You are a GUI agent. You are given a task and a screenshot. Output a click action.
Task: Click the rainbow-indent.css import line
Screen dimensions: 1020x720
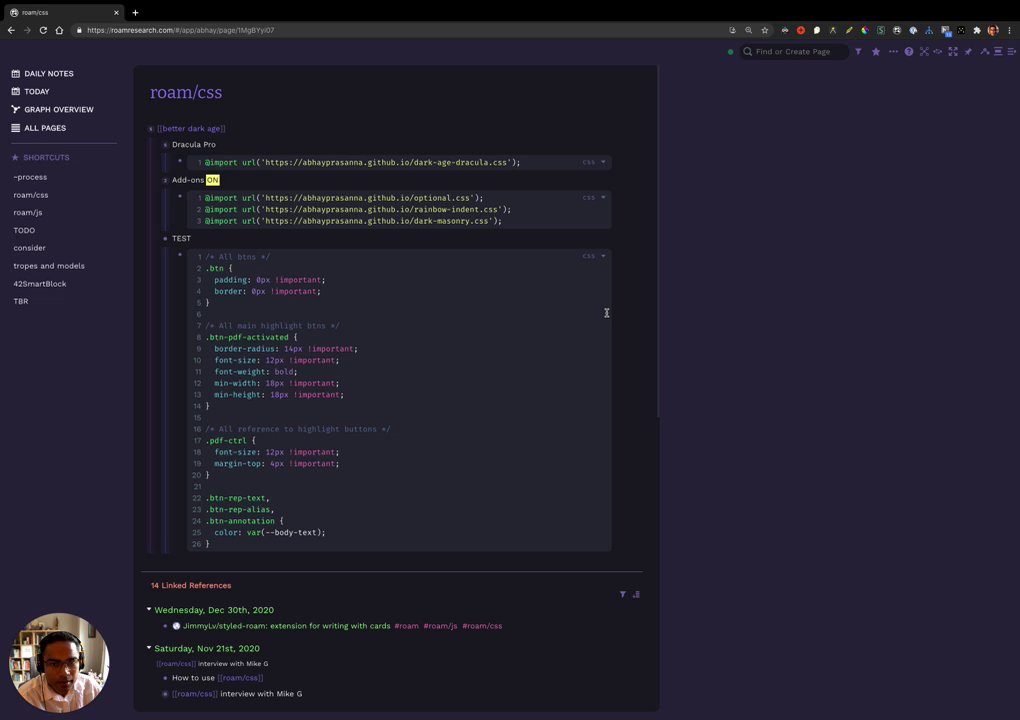(358, 209)
